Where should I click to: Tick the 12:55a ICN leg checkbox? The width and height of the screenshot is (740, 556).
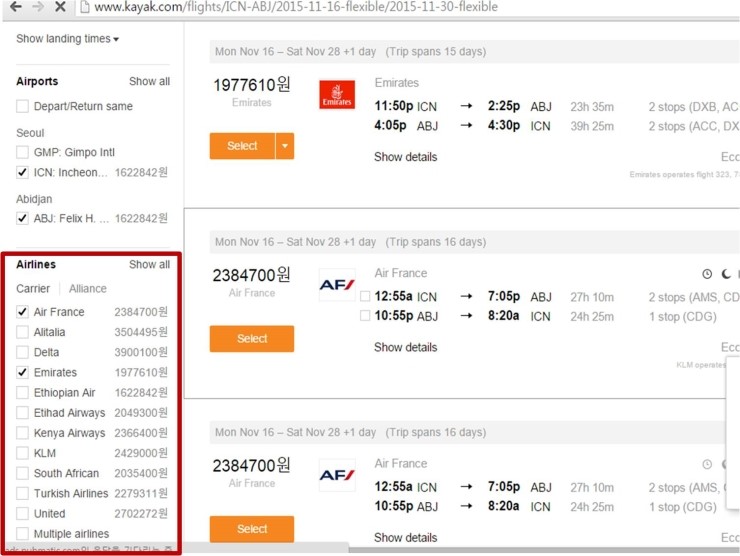pyautogui.click(x=365, y=296)
